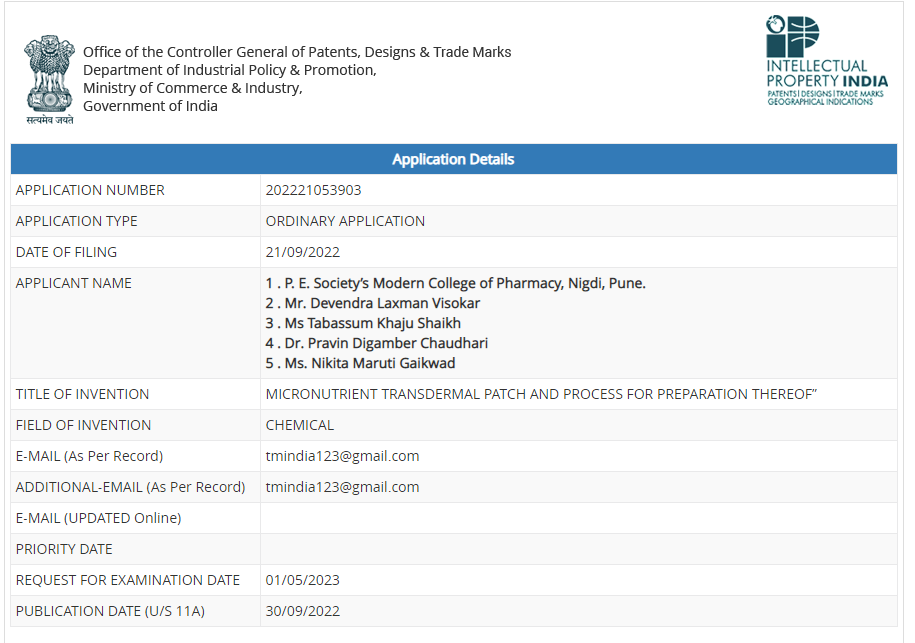
Task: Click the PUBLICATION DATE (U/S 11A) label
Action: 110,611
